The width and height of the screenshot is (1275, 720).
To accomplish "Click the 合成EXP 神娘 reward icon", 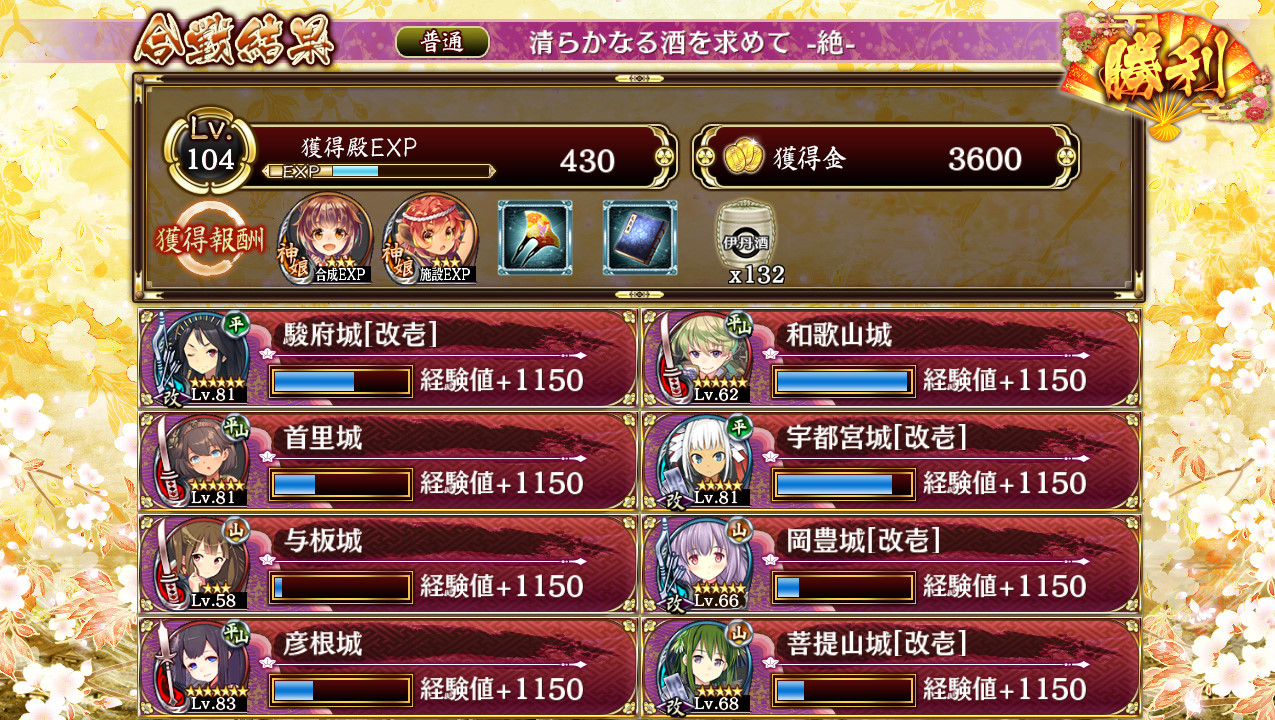I will [325, 238].
